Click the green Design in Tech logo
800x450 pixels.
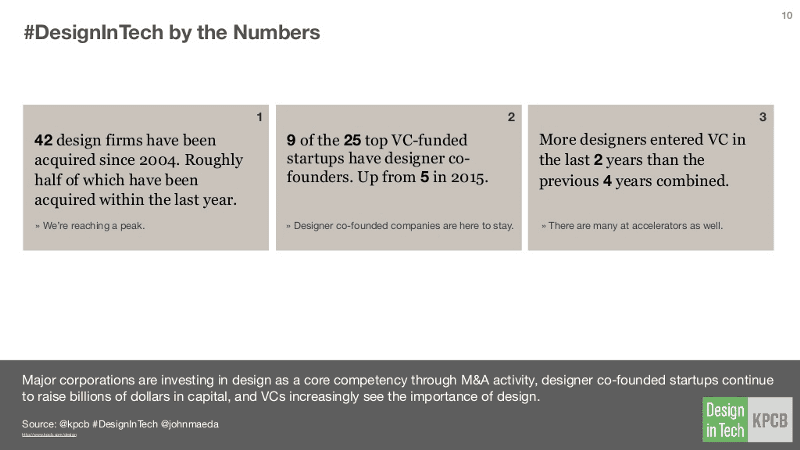coord(725,419)
